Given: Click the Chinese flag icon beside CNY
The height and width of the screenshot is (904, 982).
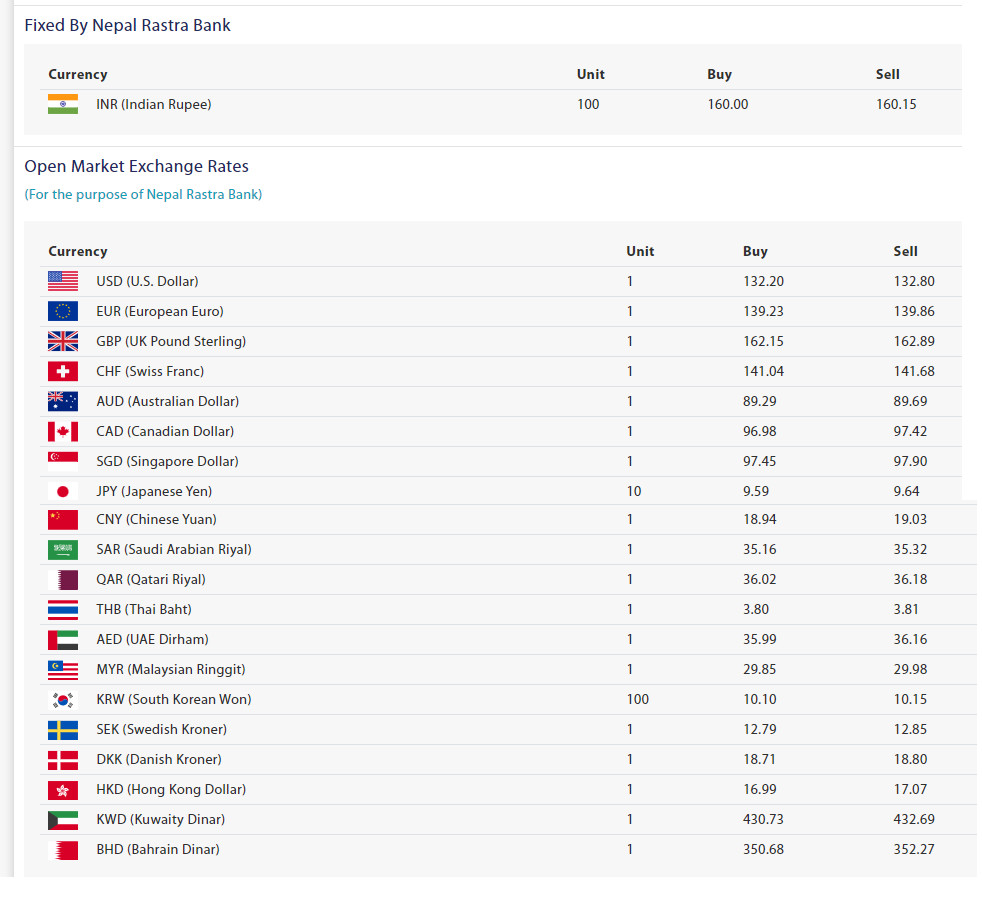Looking at the screenshot, I should (63, 520).
